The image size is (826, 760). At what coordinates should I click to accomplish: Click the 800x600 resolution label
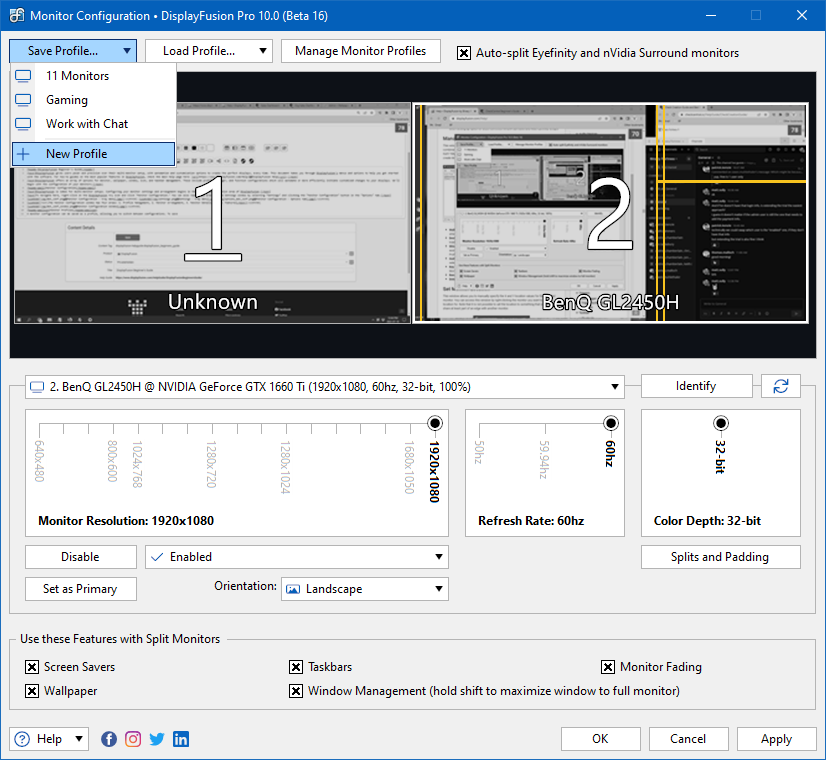click(112, 461)
